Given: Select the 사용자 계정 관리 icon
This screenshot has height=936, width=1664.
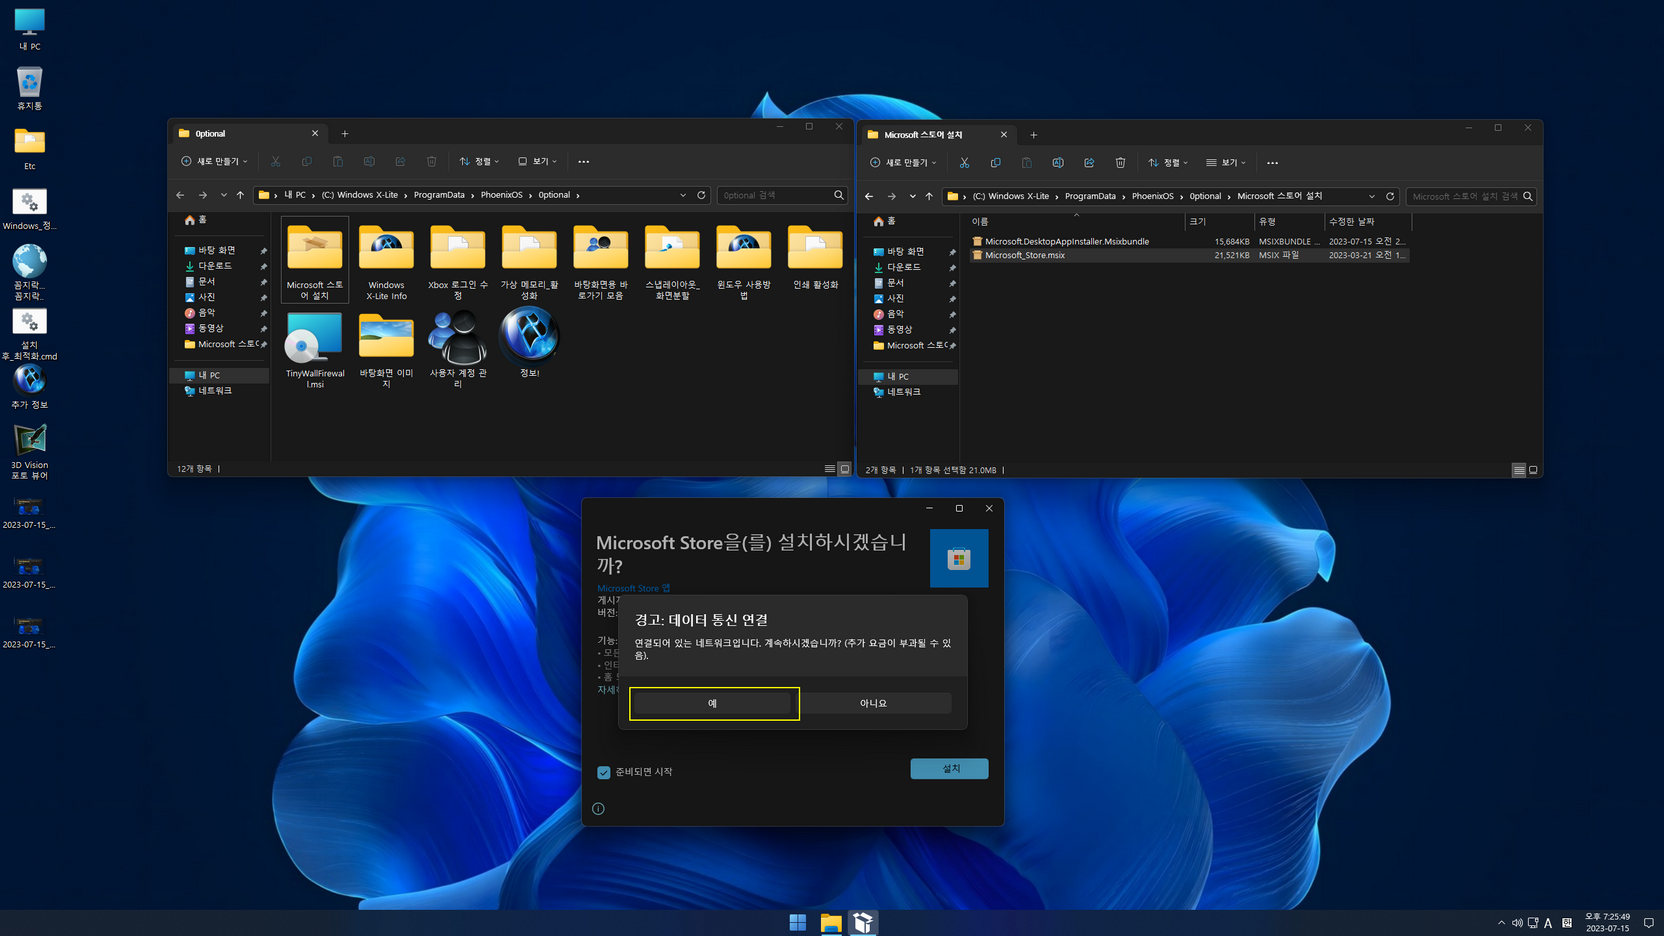Looking at the screenshot, I should click(458, 349).
